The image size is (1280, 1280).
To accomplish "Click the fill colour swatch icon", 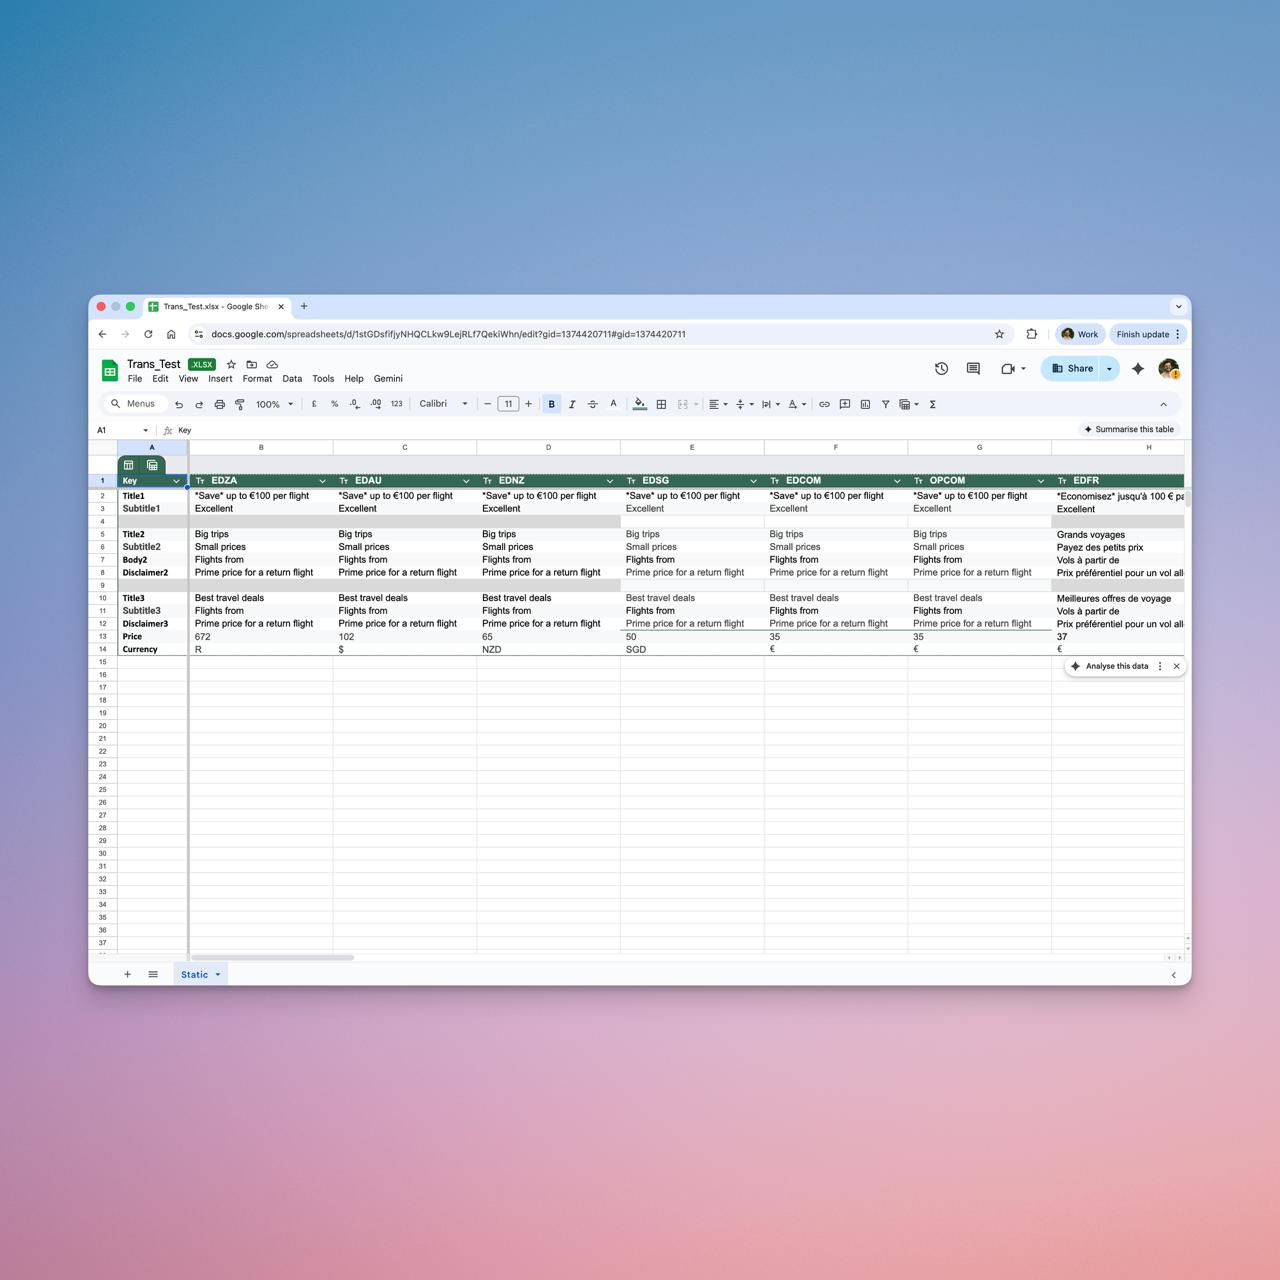I will [639, 404].
